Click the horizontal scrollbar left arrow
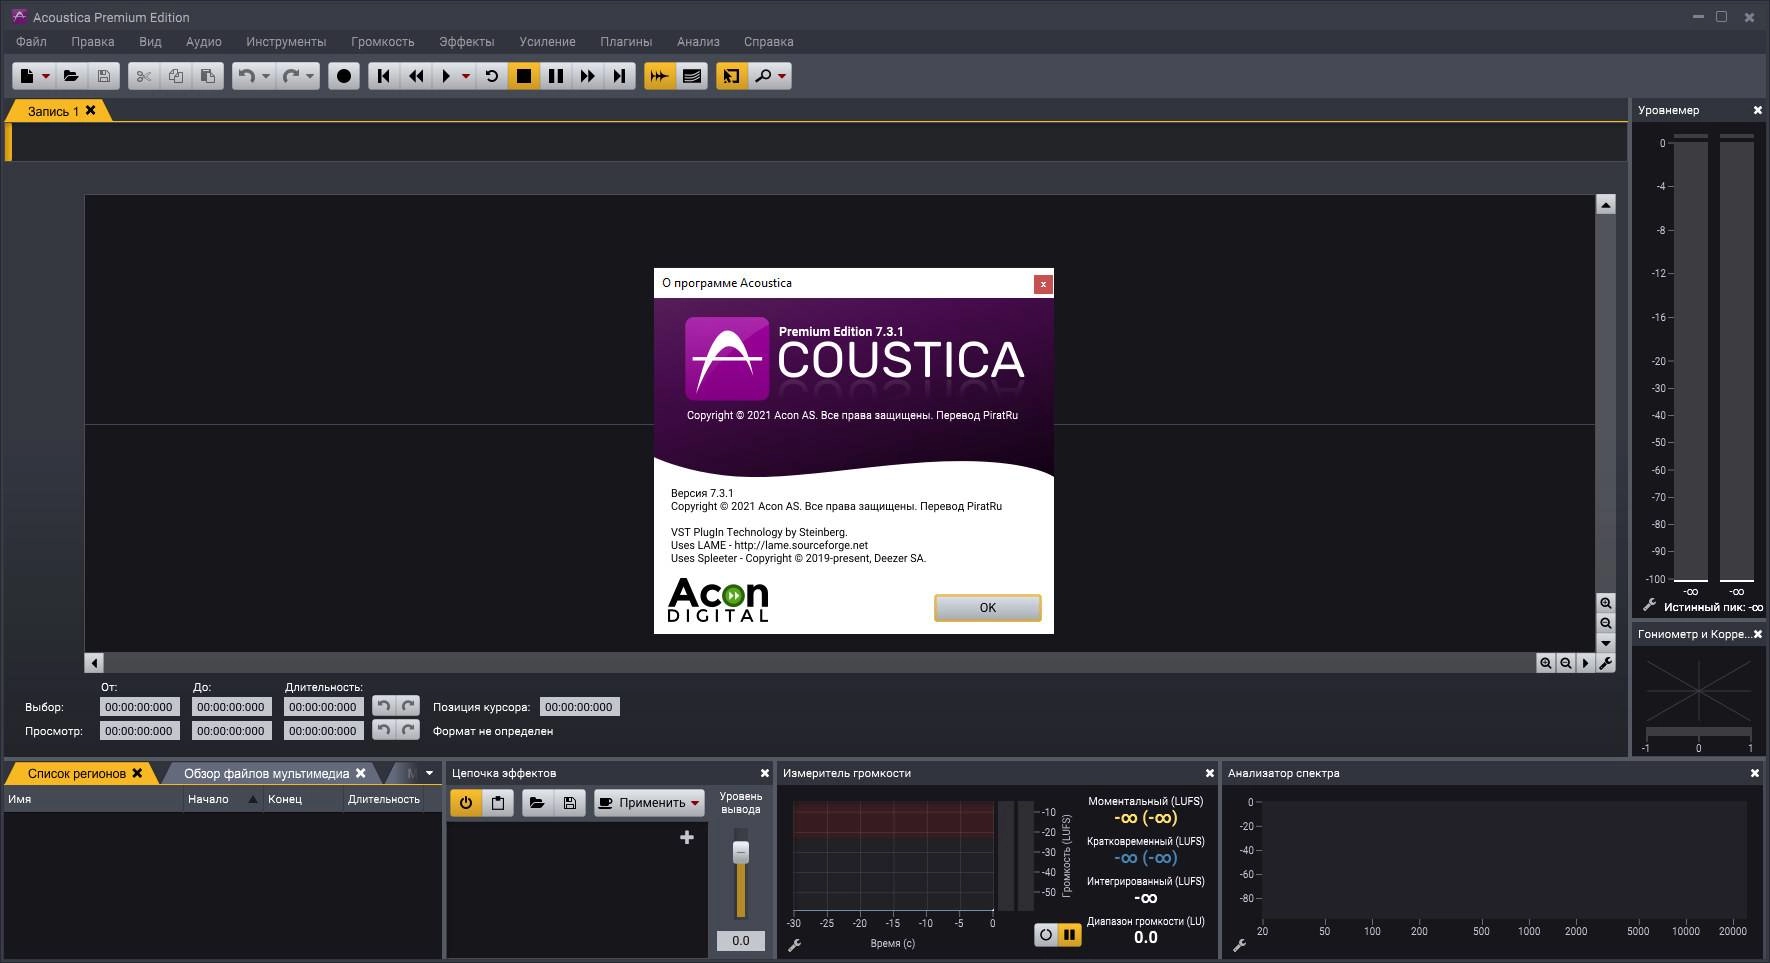This screenshot has height=963, width=1770. click(x=94, y=662)
